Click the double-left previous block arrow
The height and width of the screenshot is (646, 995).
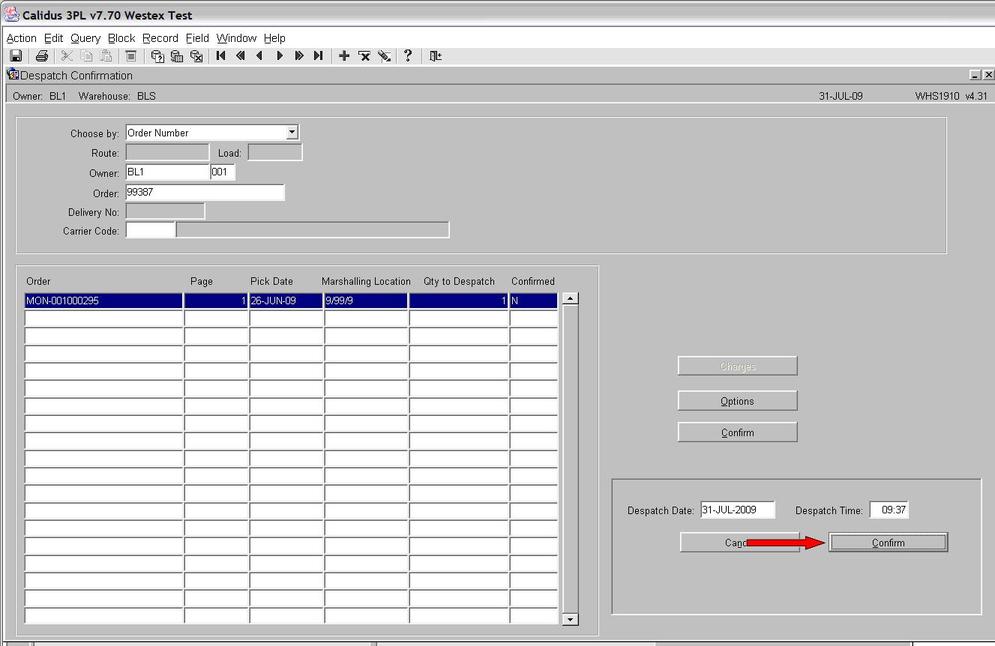pos(241,56)
